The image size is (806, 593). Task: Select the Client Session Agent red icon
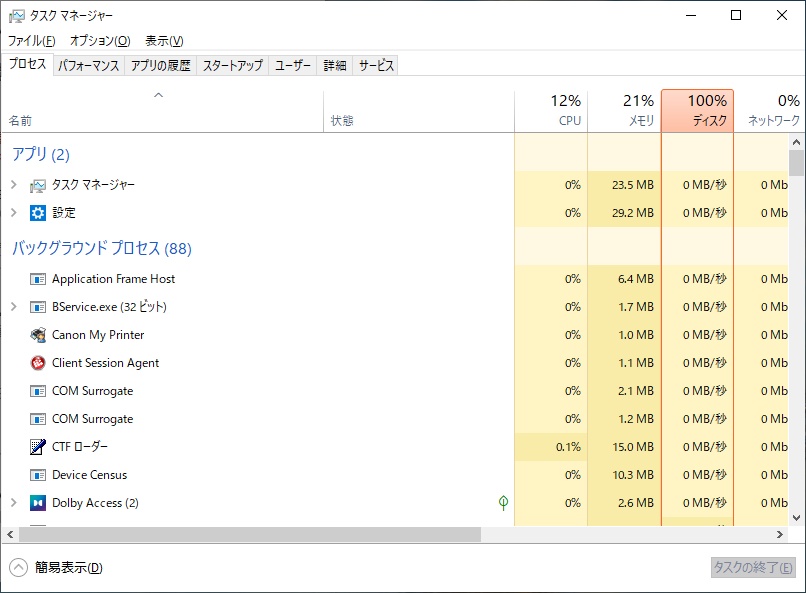click(38, 363)
